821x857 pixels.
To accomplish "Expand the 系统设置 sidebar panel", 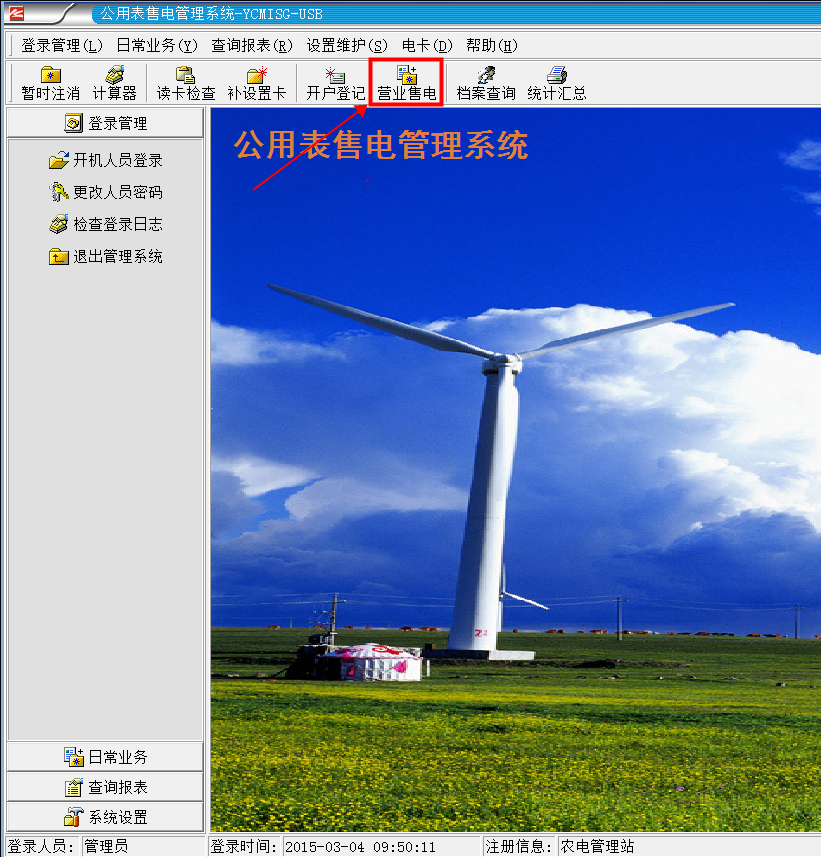I will [x=106, y=817].
